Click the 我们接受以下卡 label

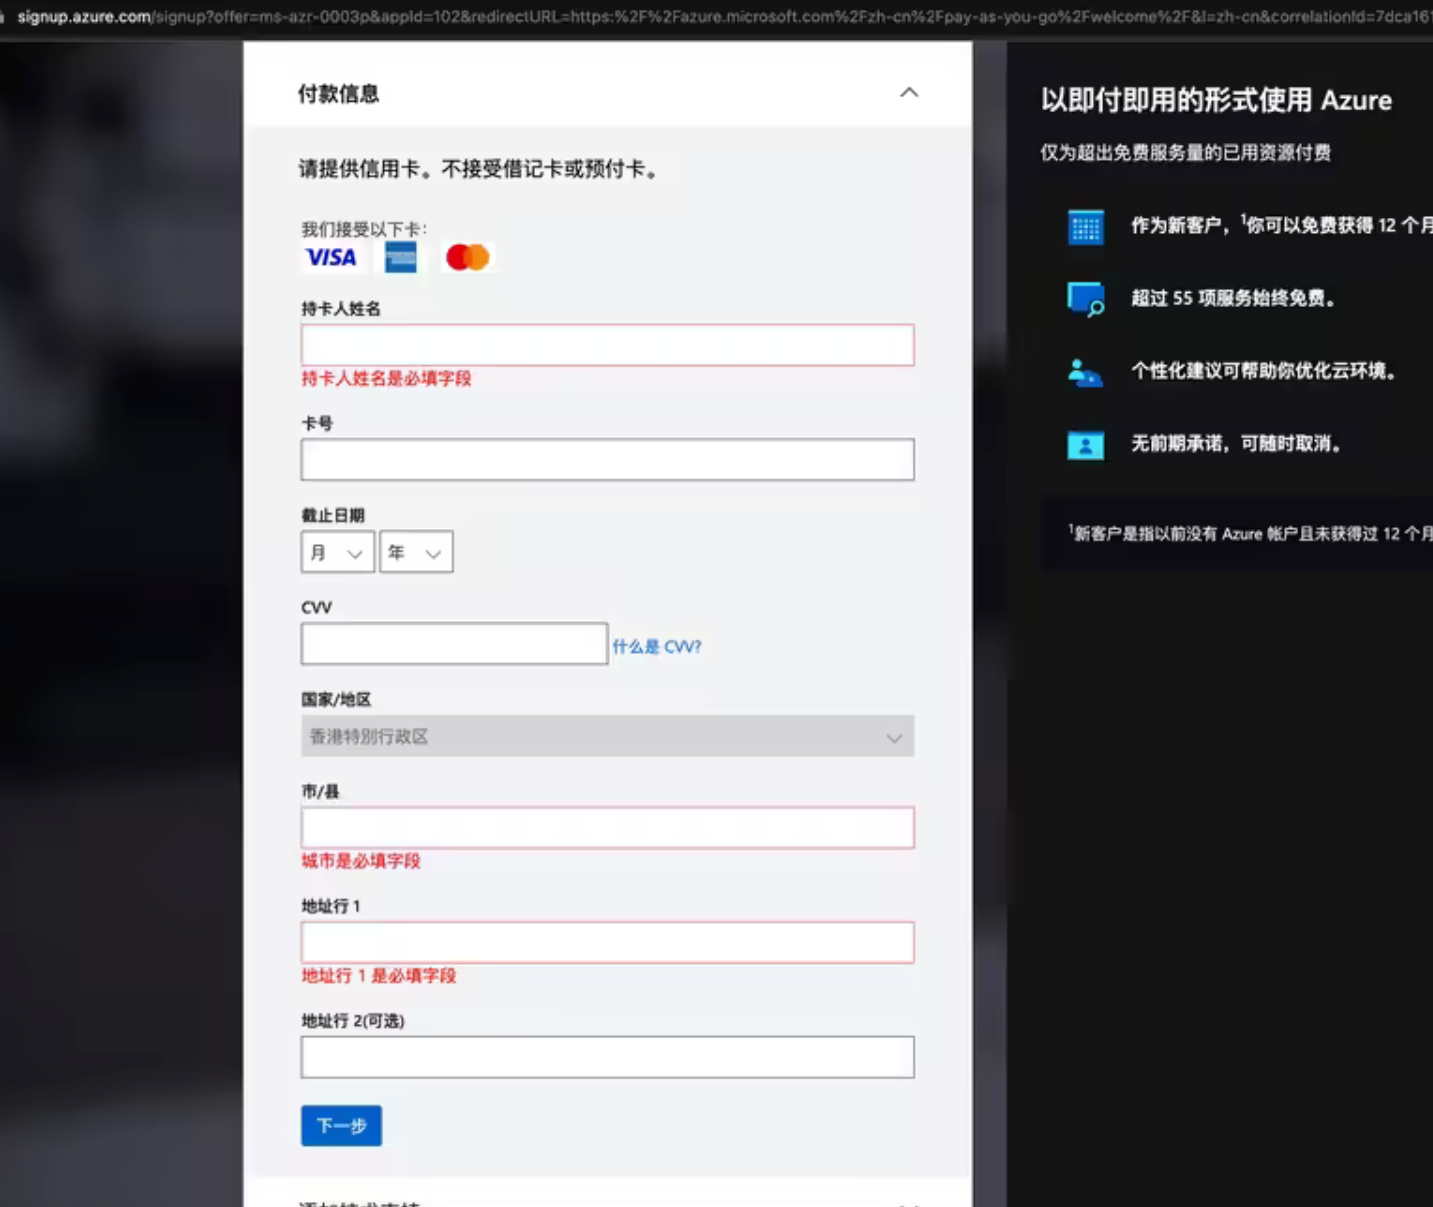click(x=364, y=229)
